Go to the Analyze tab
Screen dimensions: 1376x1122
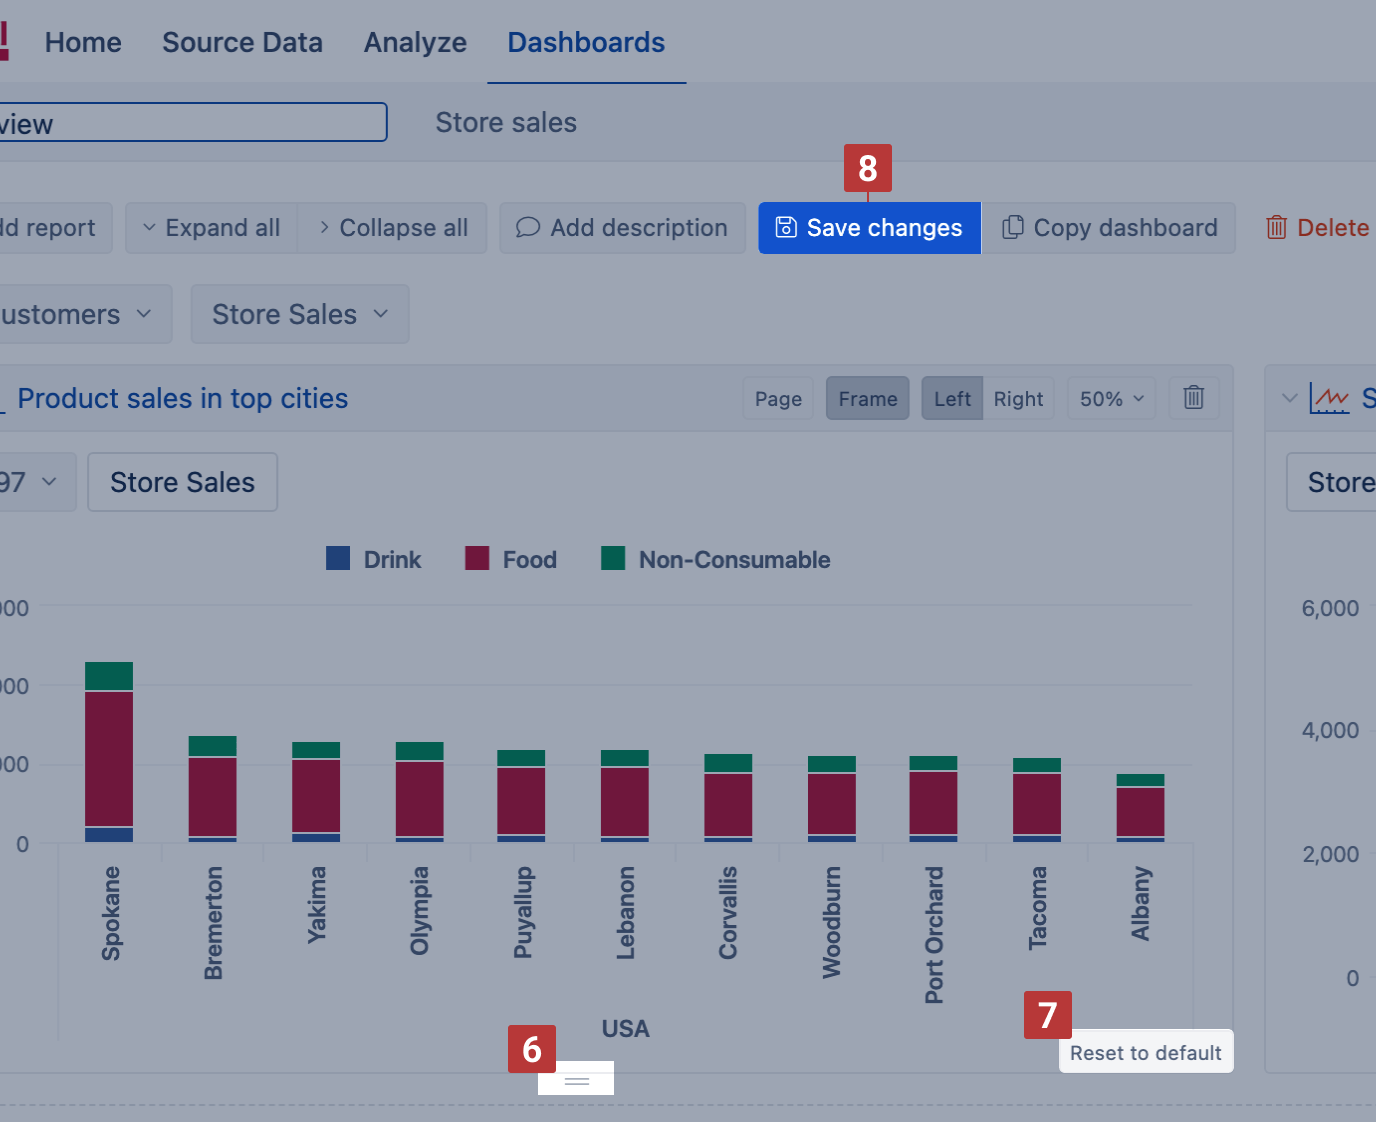click(415, 42)
